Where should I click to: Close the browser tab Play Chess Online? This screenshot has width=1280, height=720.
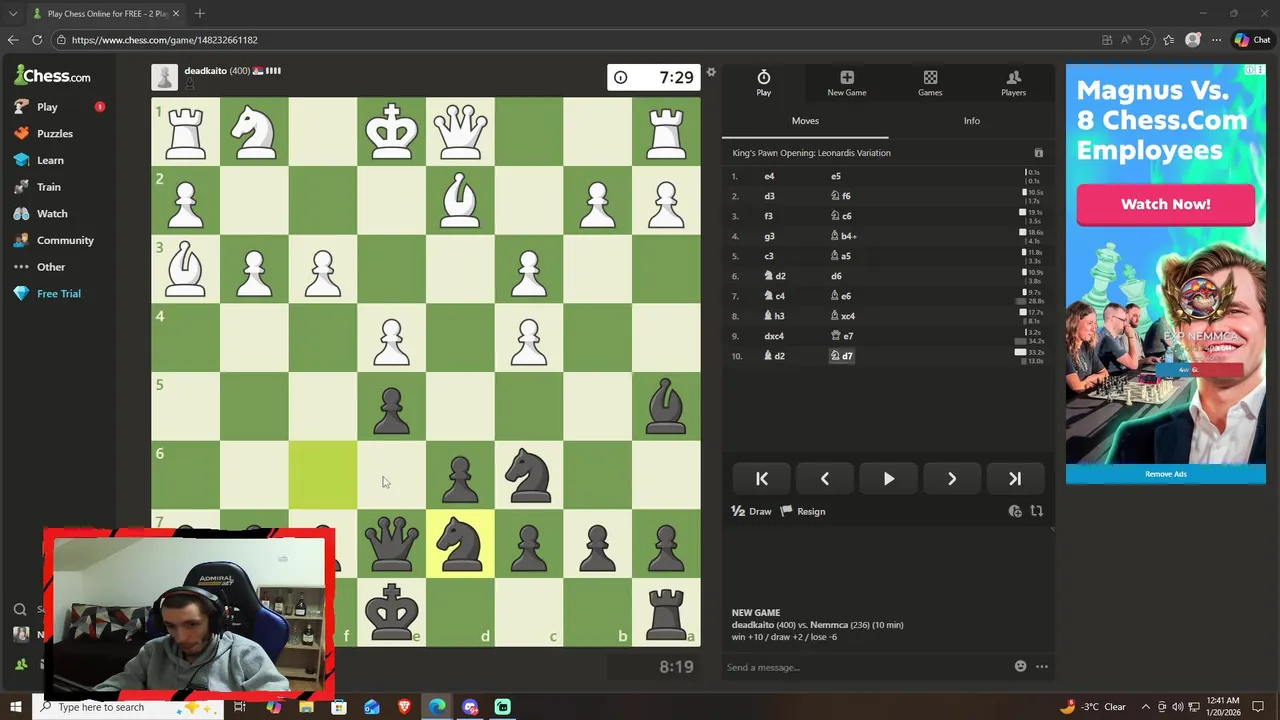click(x=176, y=14)
